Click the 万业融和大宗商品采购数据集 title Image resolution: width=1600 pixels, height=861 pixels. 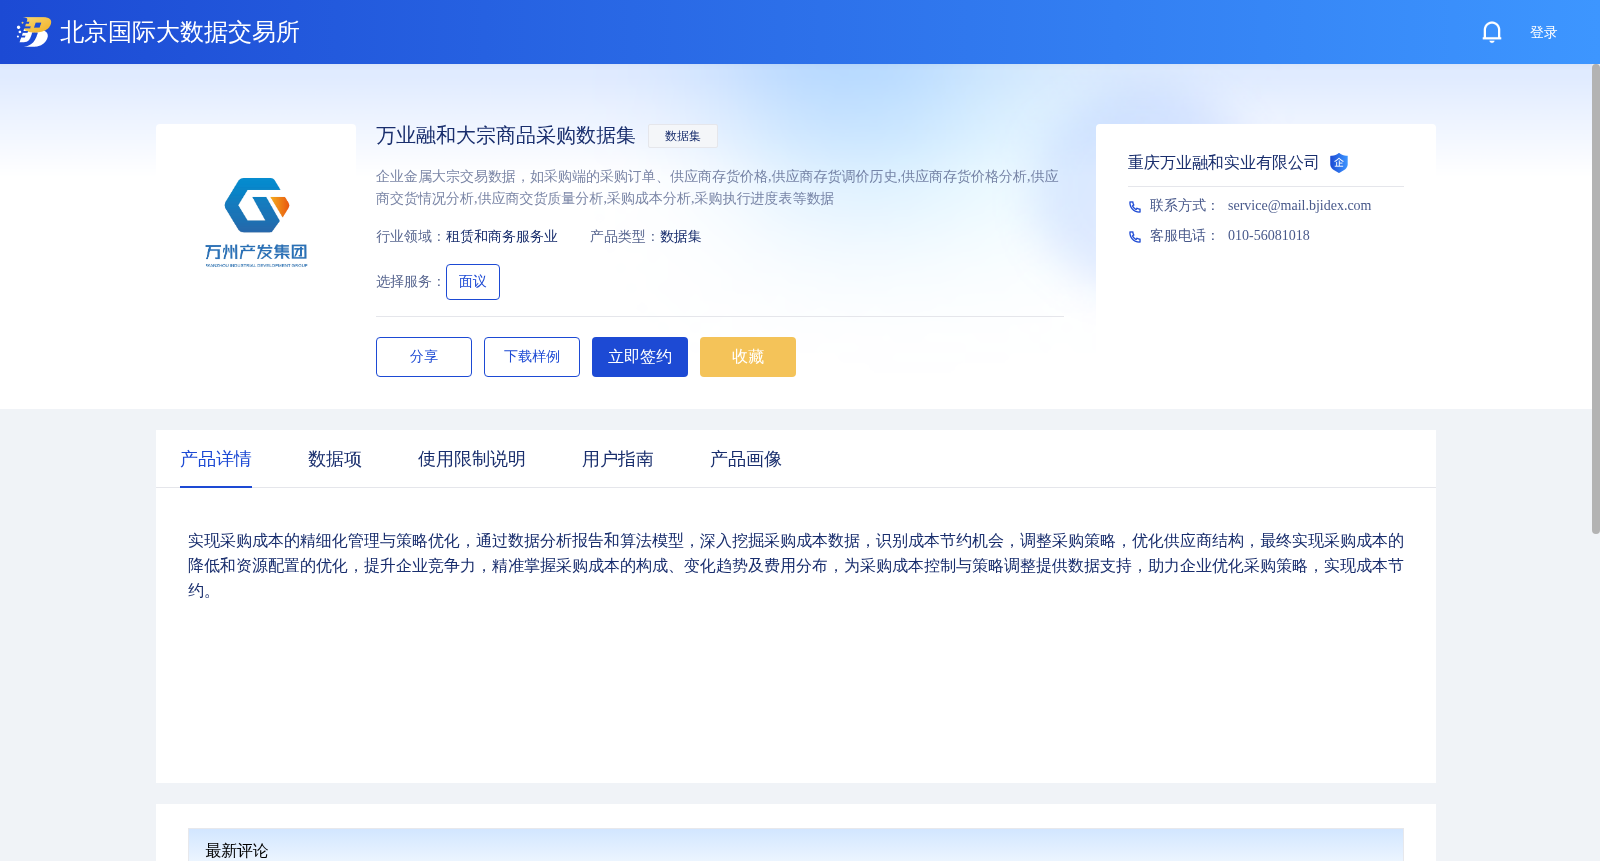[506, 136]
